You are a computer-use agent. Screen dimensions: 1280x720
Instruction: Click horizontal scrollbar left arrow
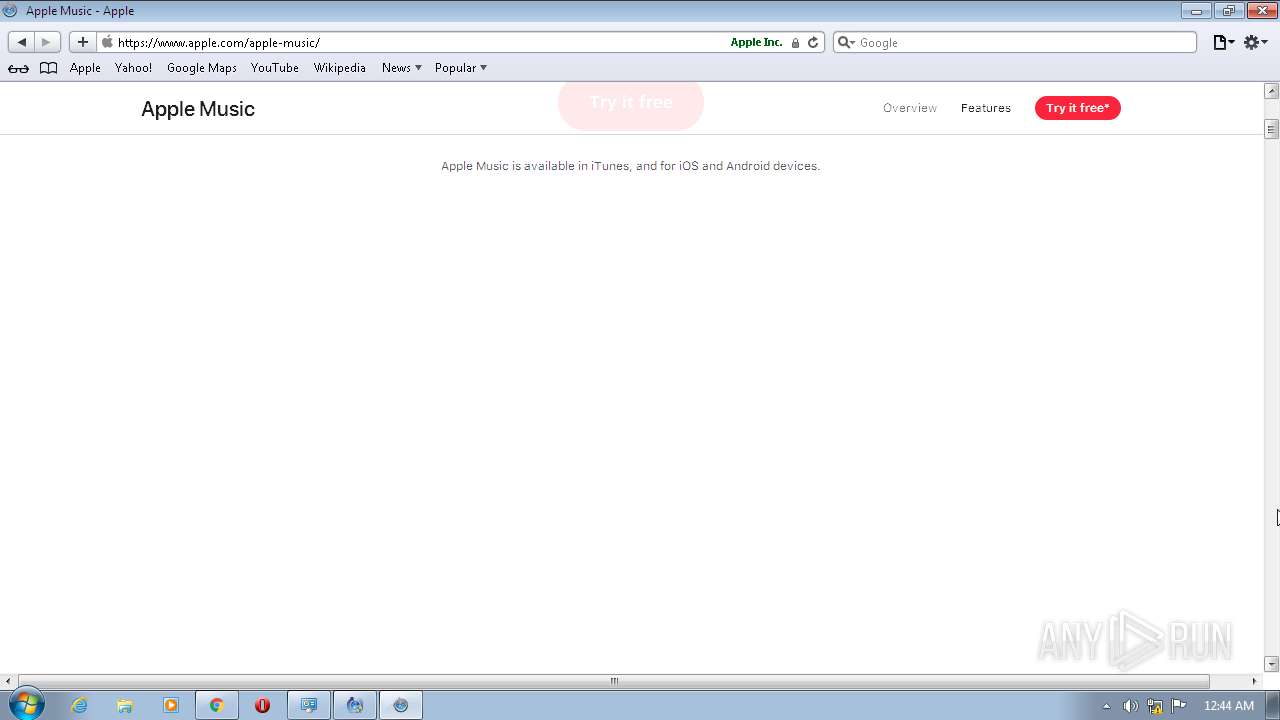click(8, 681)
